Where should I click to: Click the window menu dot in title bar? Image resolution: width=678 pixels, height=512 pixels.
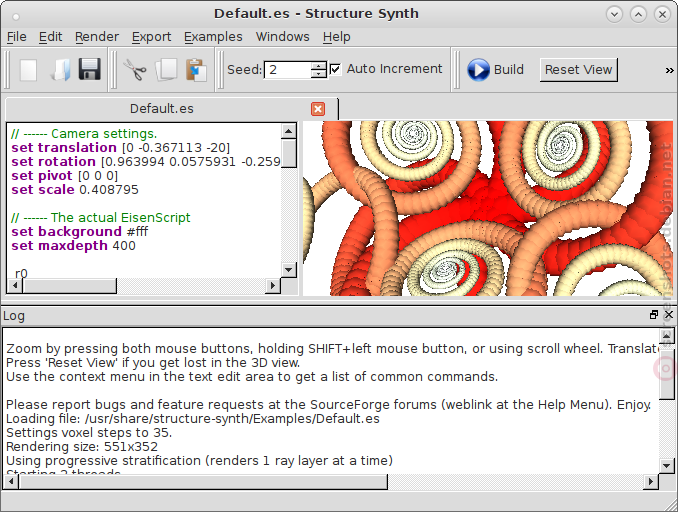point(16,17)
